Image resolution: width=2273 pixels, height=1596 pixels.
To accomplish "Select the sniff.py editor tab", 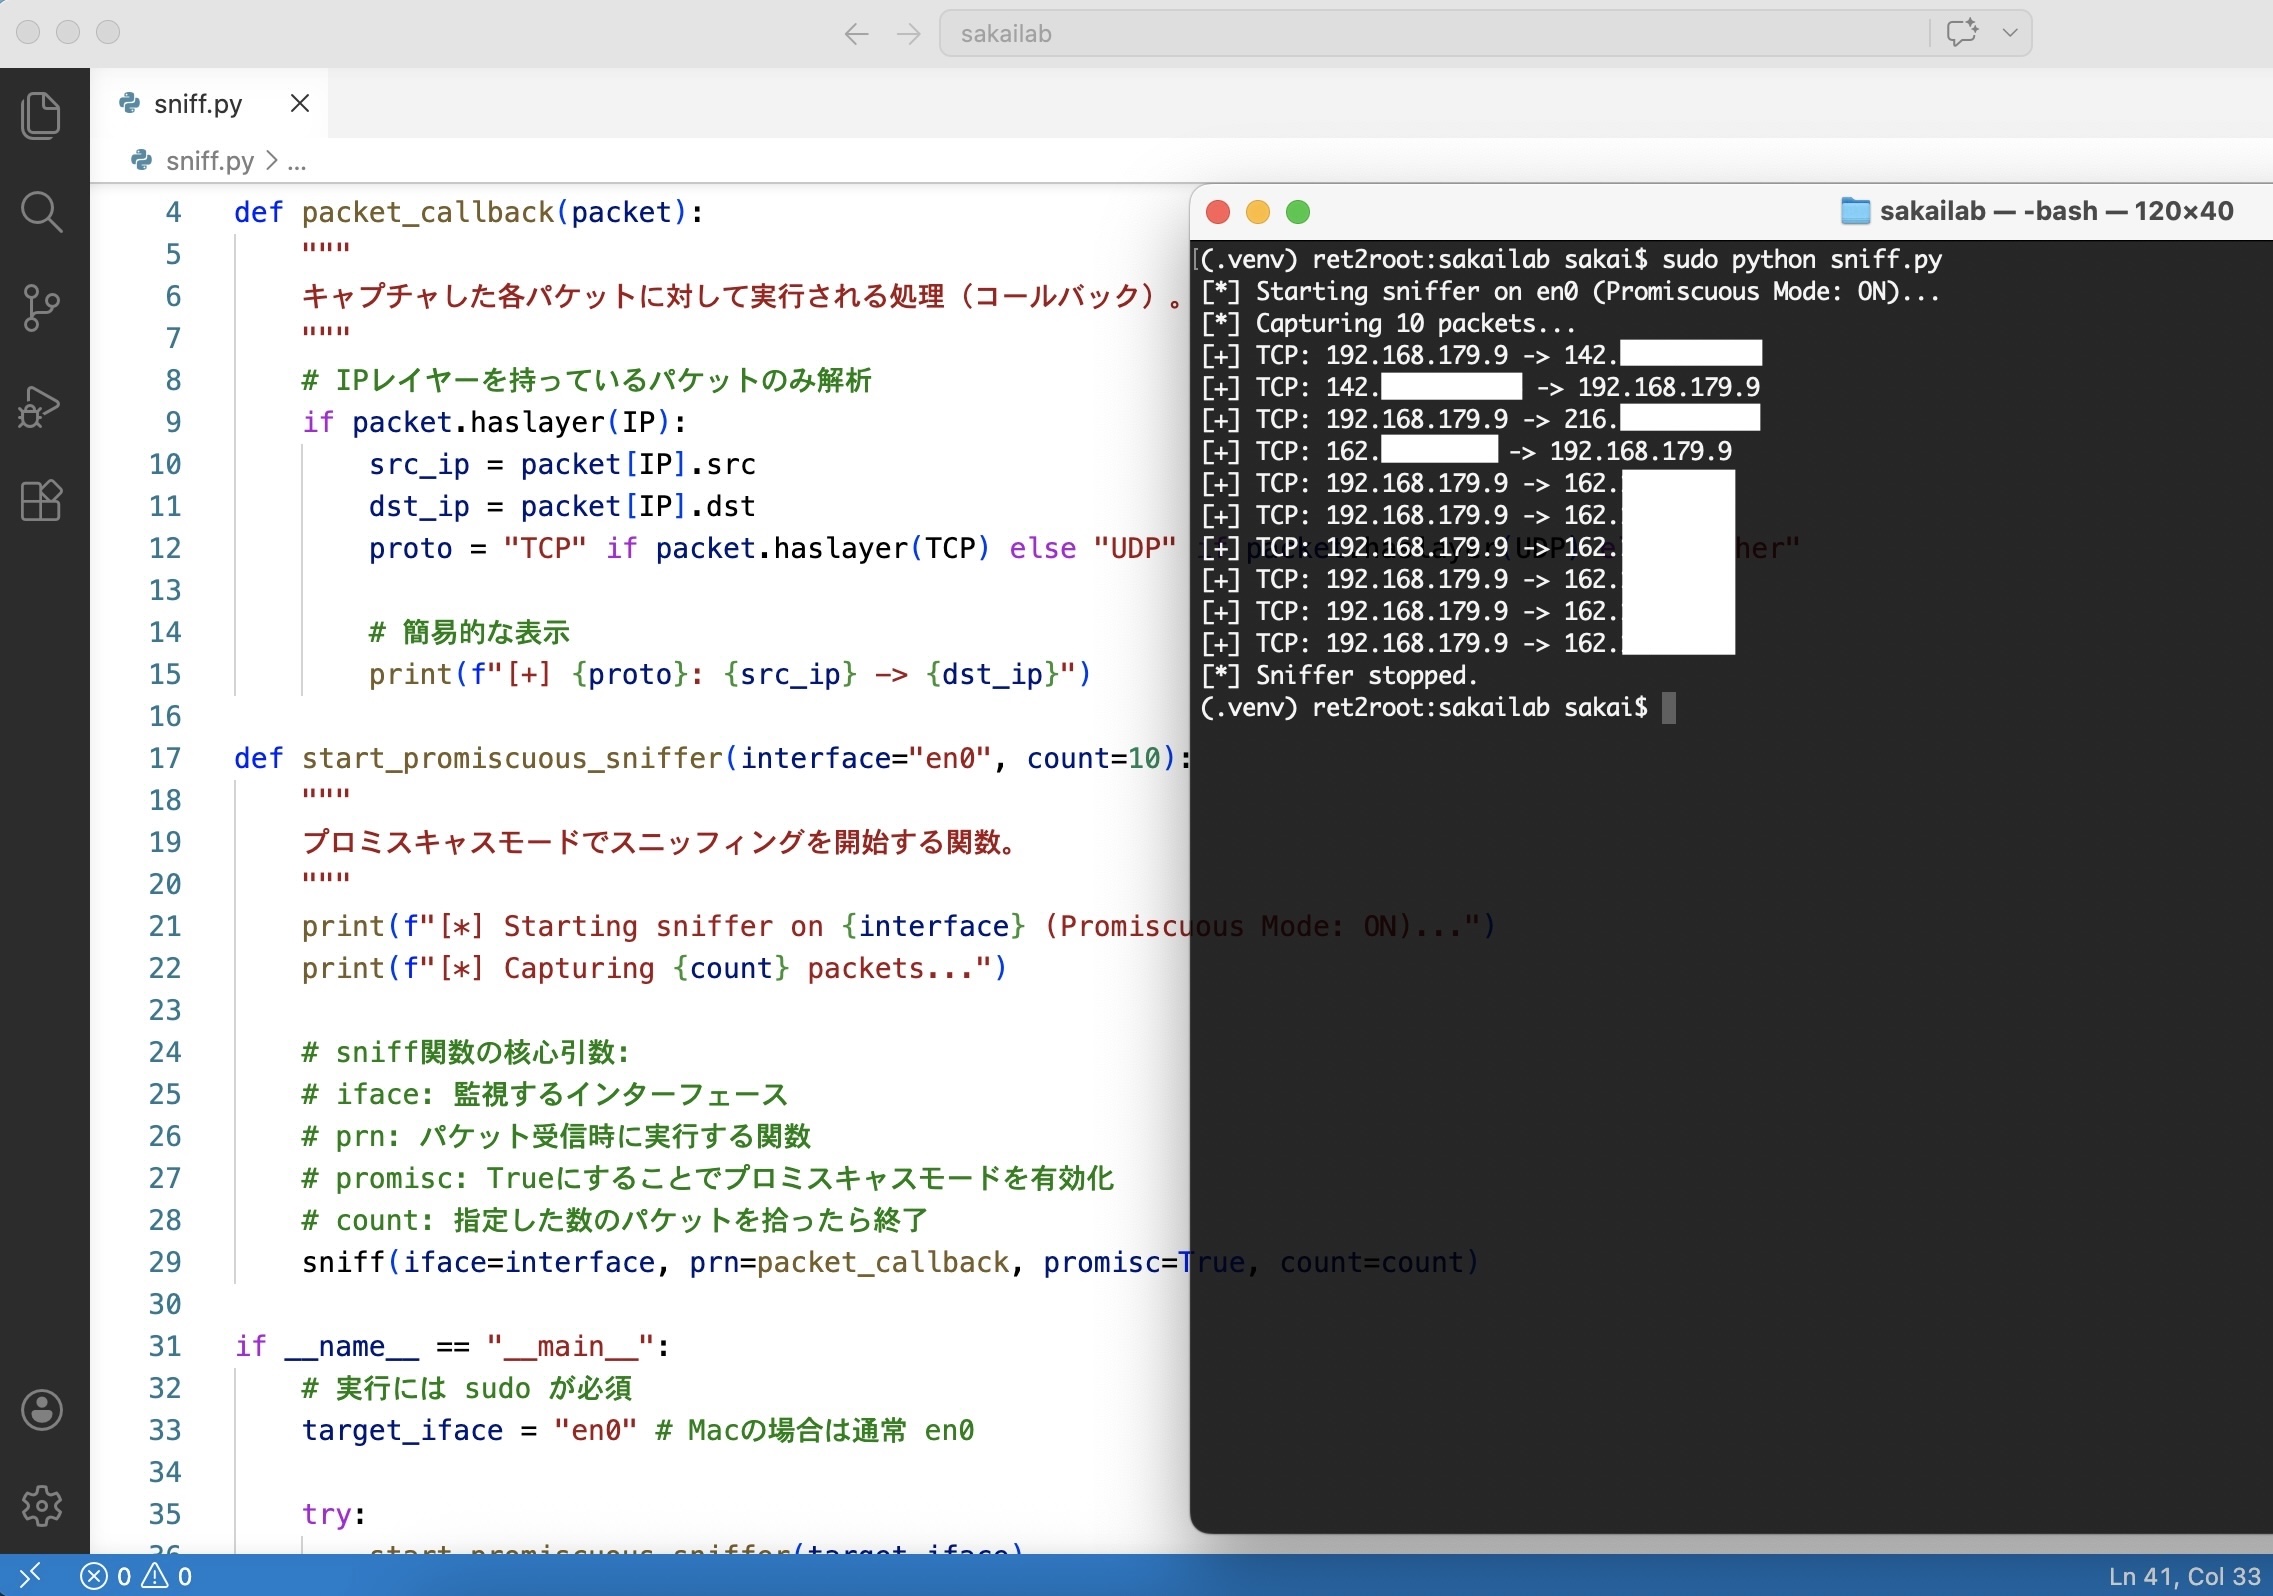I will (x=197, y=104).
